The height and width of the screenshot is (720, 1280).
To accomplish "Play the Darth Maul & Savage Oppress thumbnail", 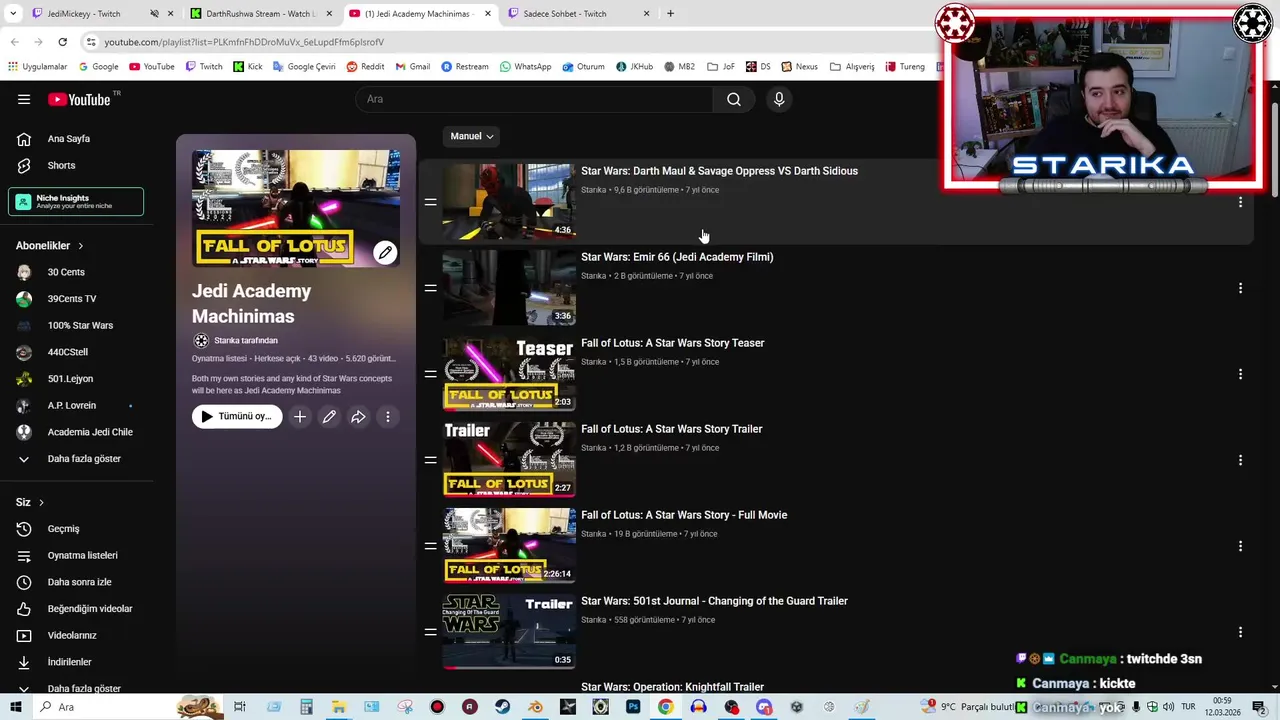I will [x=509, y=202].
